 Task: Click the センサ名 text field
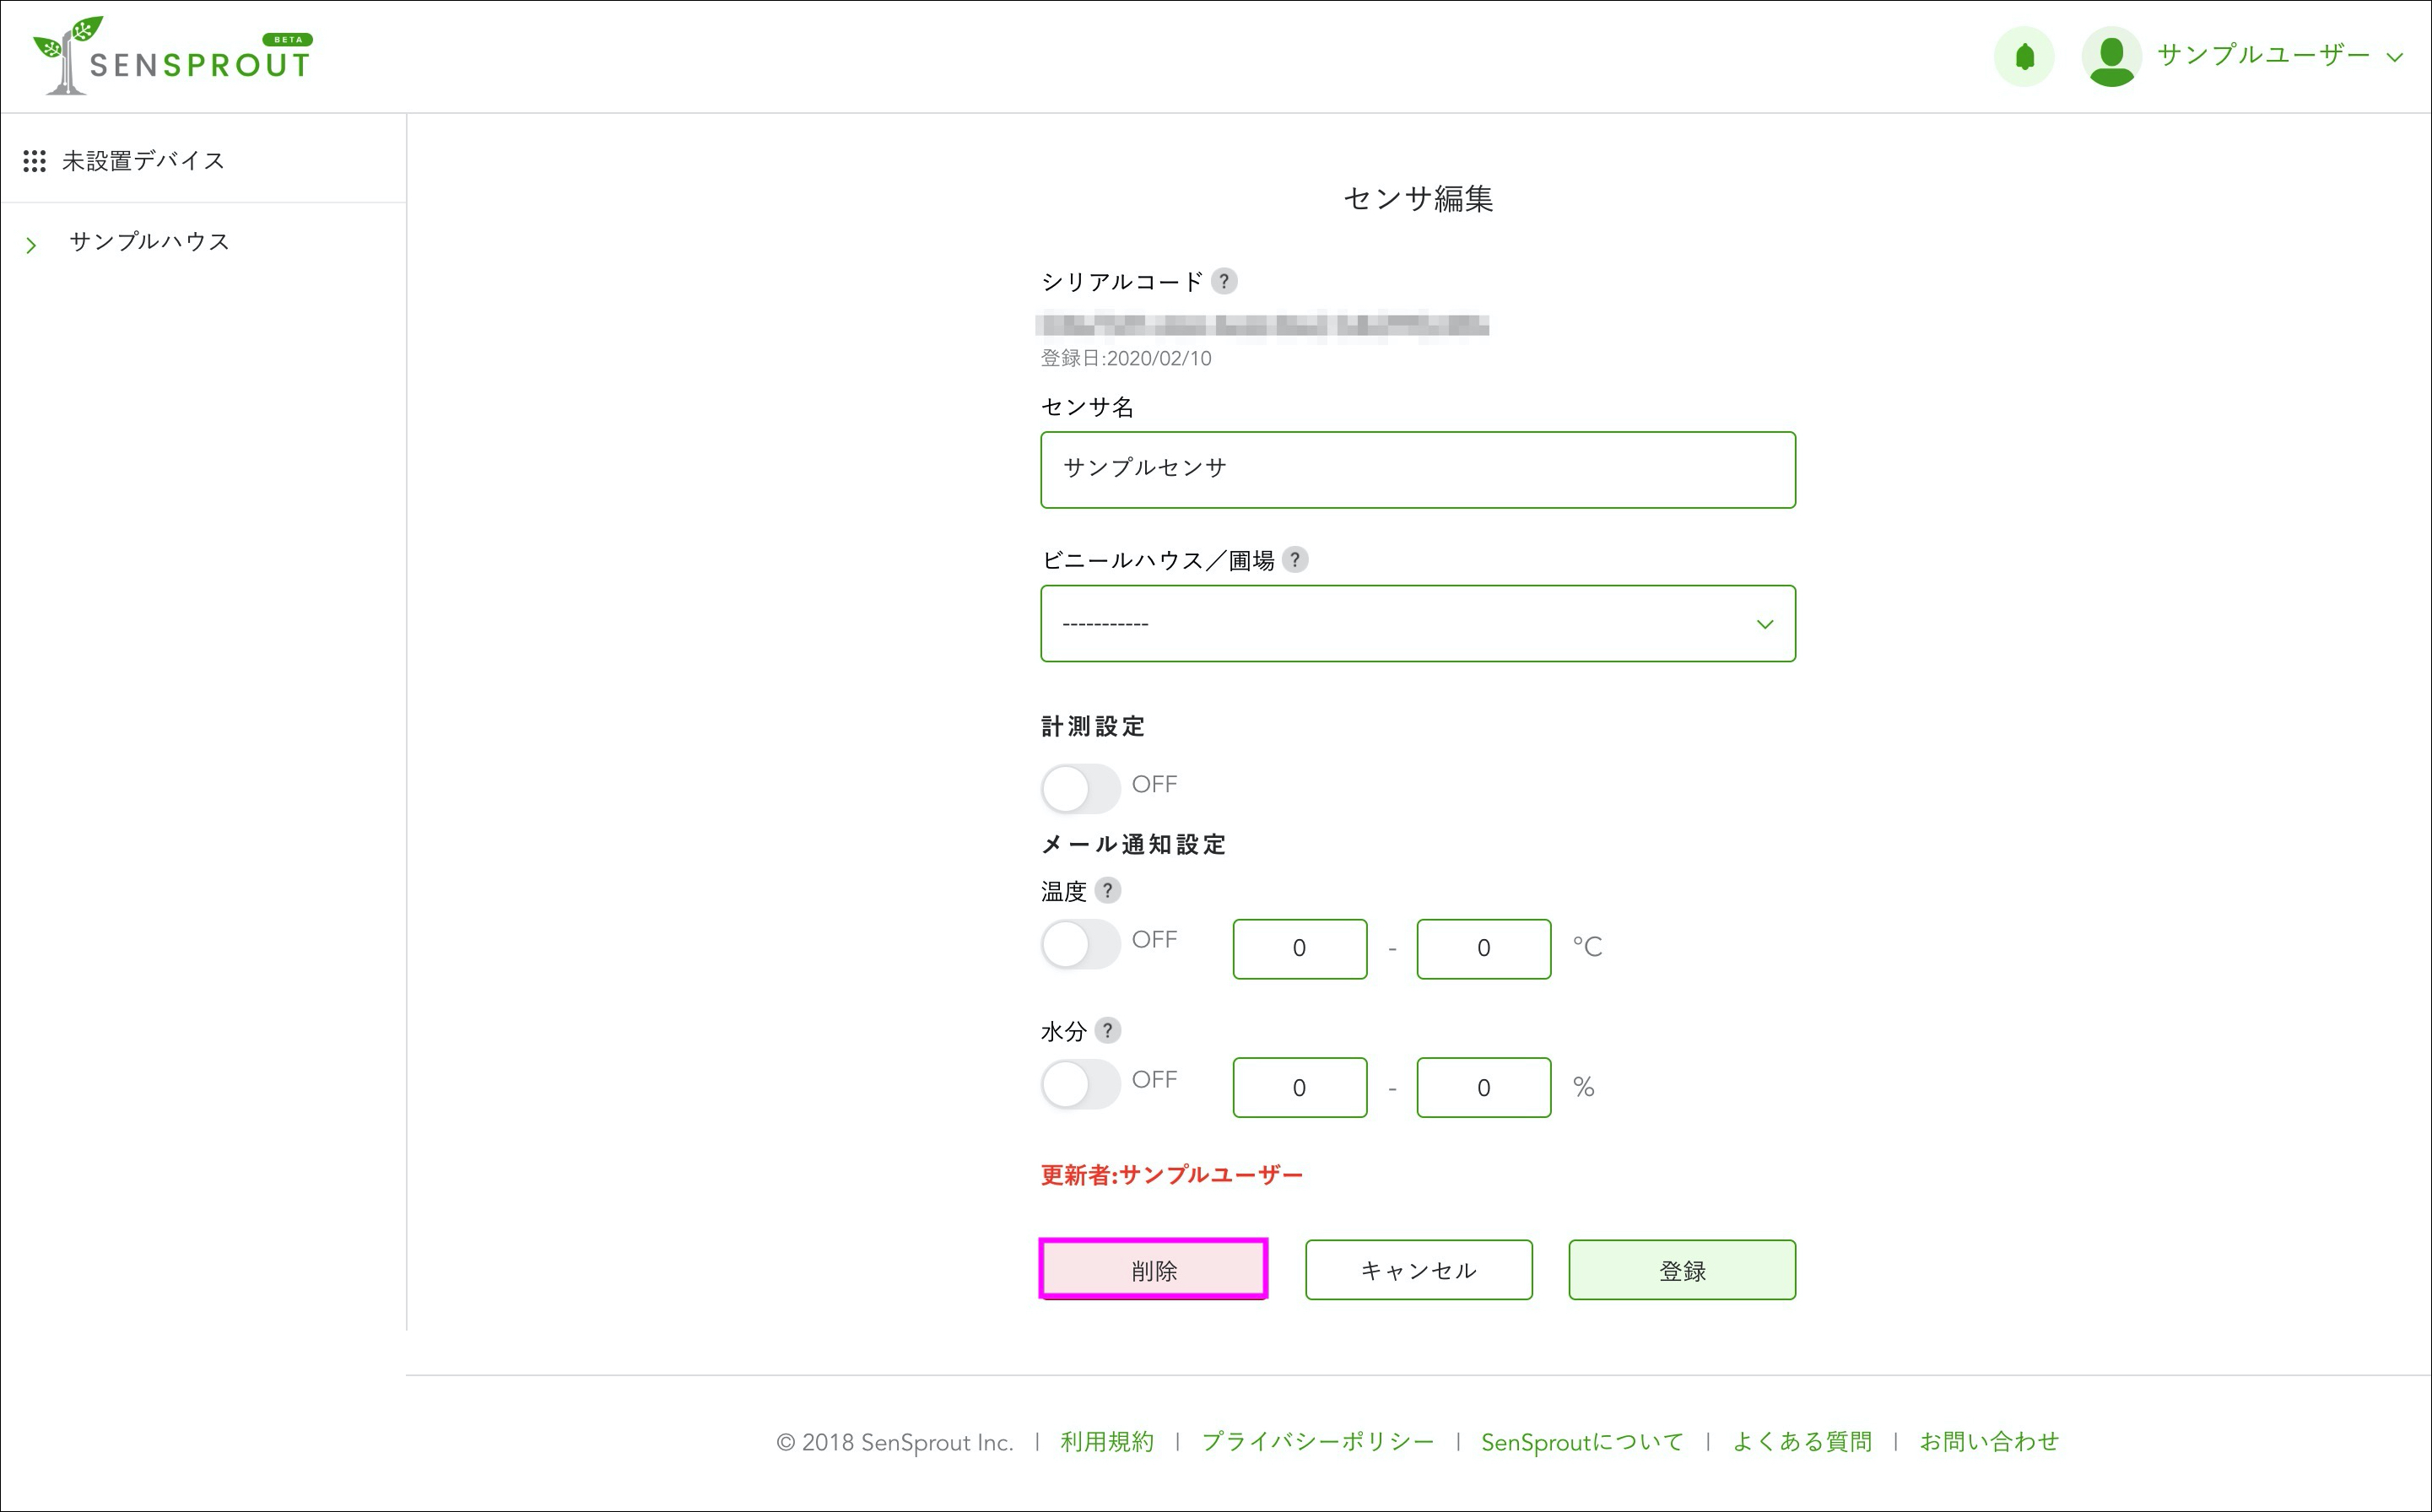pyautogui.click(x=1418, y=470)
